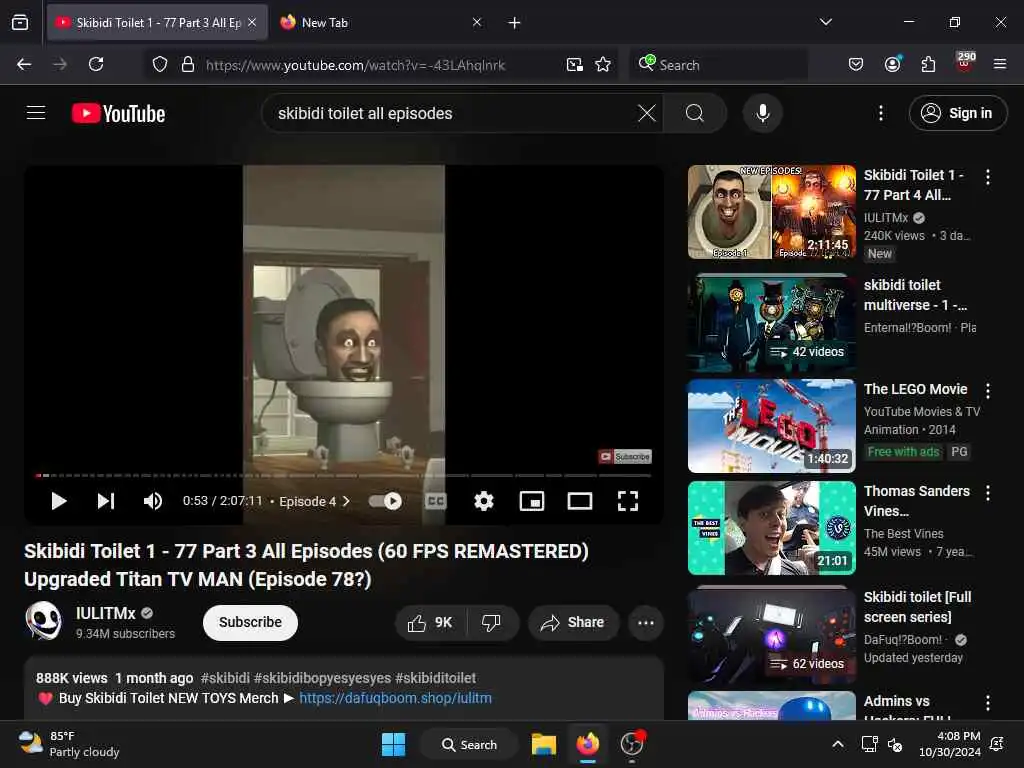Viewport: 1024px width, 768px height.
Task: Search with your voice microphone
Action: (x=762, y=113)
